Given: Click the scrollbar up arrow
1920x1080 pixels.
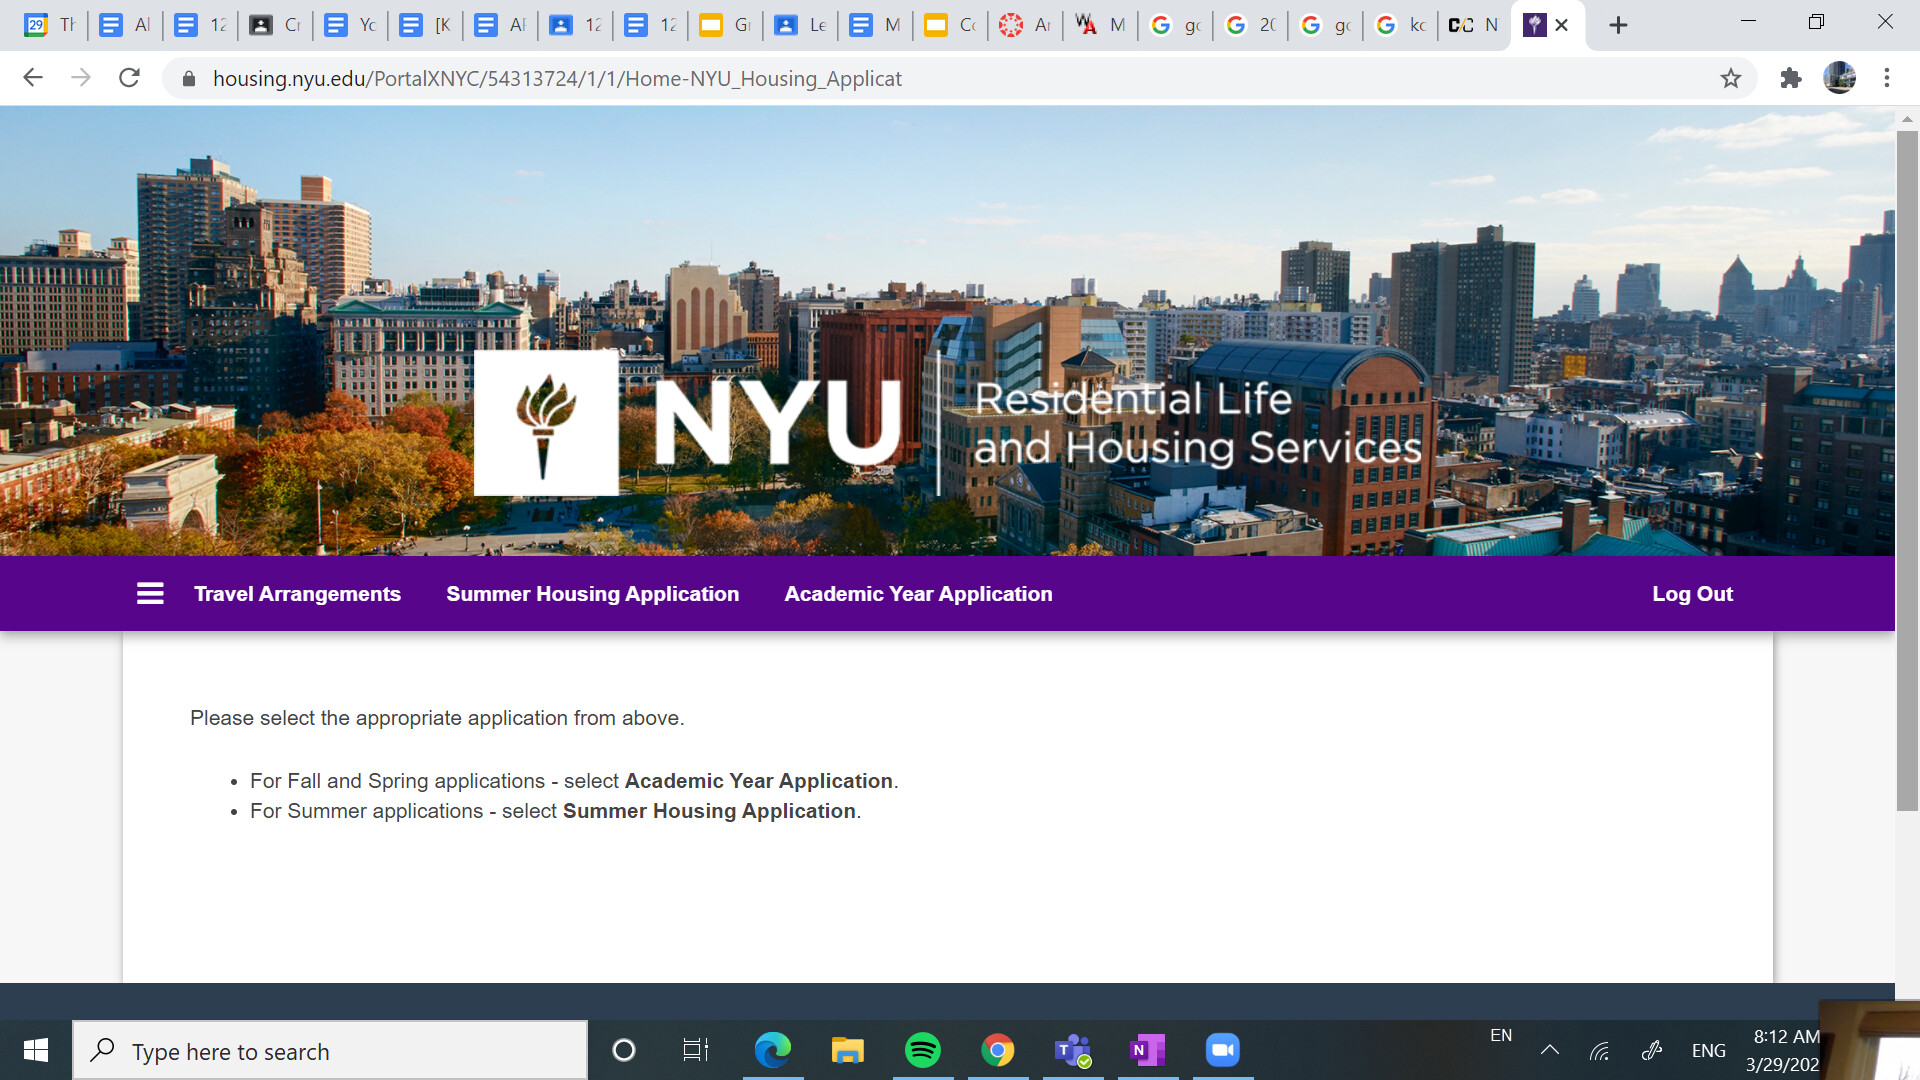Looking at the screenshot, I should [1907, 118].
